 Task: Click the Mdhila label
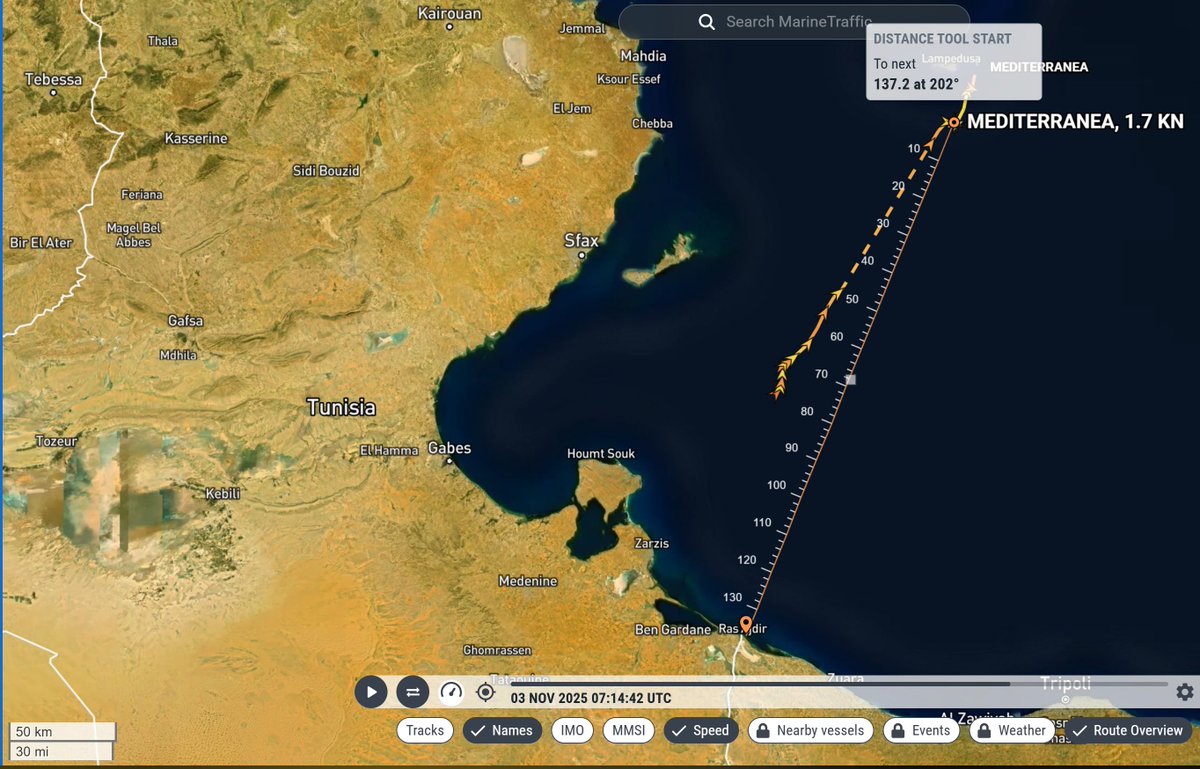pos(179,355)
